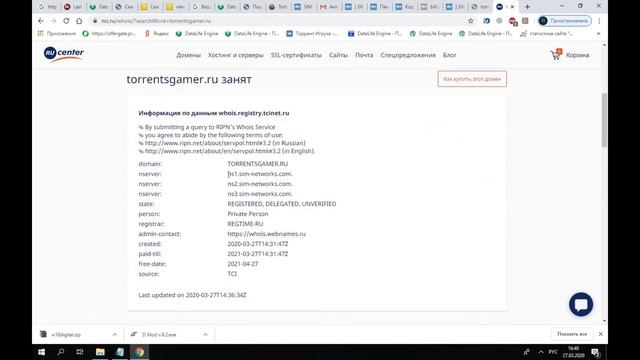Open Task View on taskbar
This screenshot has width=640, height=360.
coord(80,352)
